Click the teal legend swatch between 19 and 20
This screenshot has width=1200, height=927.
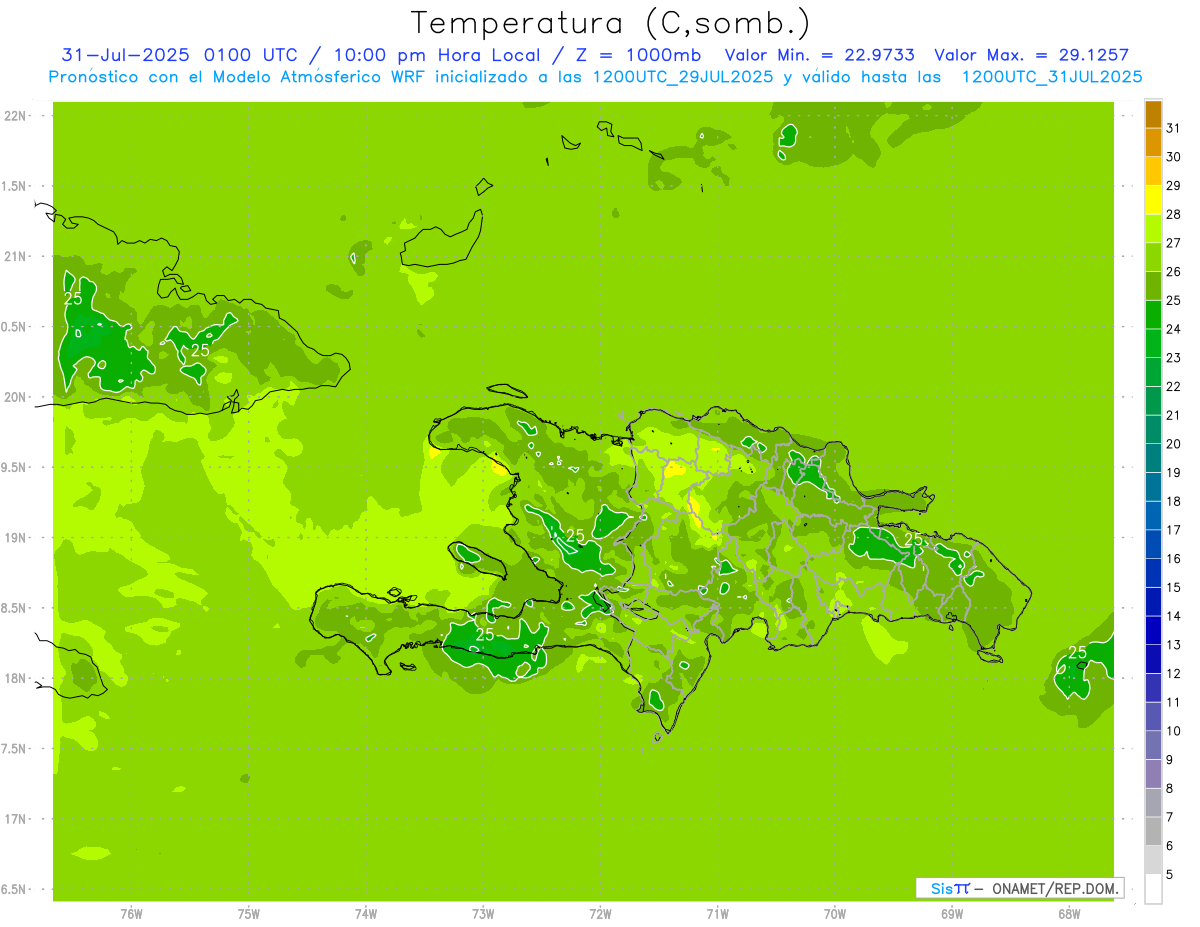click(x=1153, y=458)
